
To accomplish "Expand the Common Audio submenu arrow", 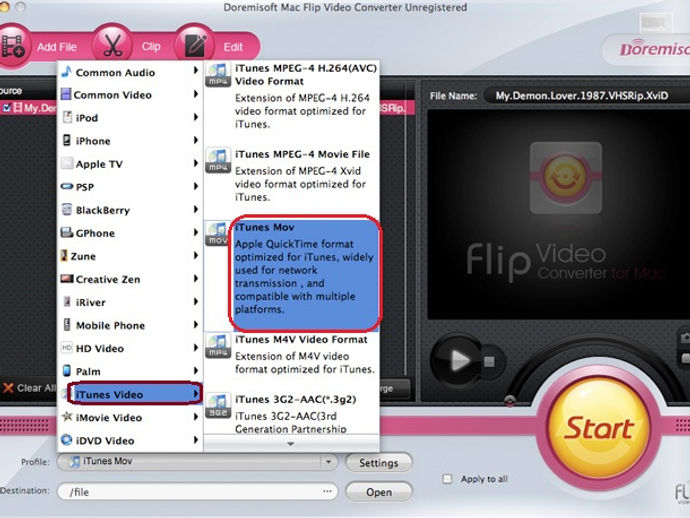I will pos(195,70).
